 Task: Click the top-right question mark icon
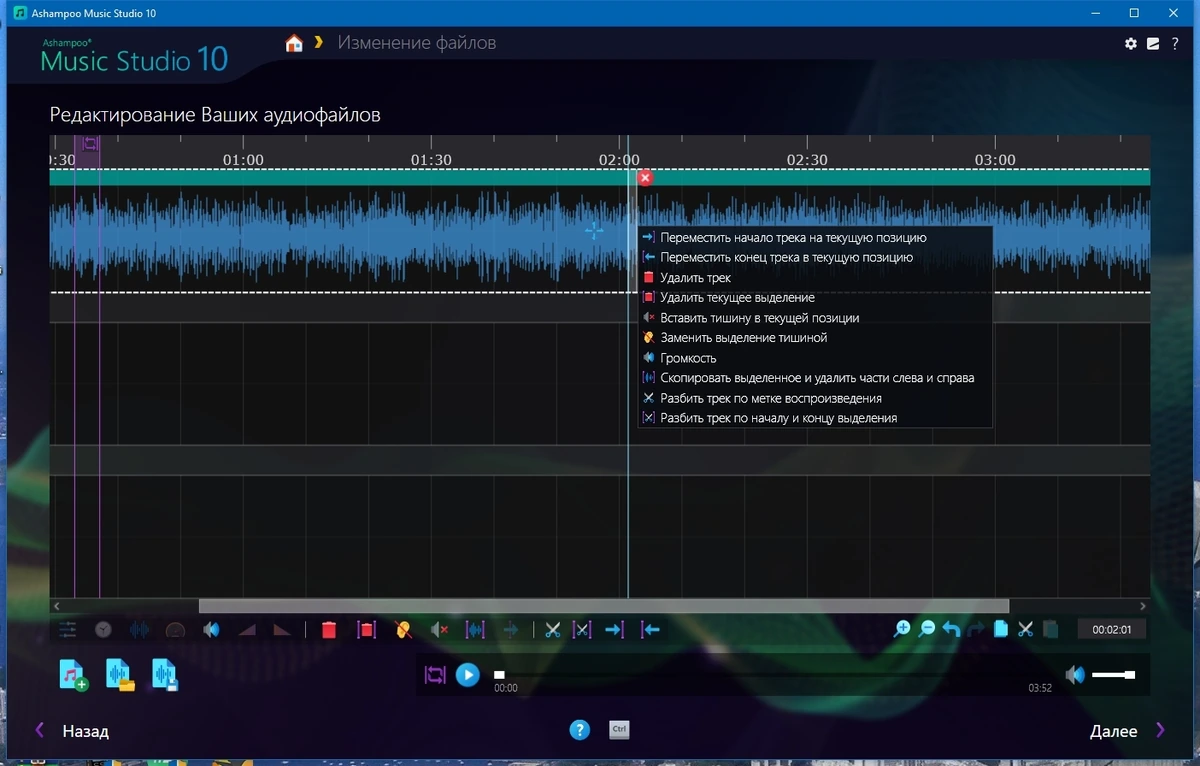(1175, 43)
